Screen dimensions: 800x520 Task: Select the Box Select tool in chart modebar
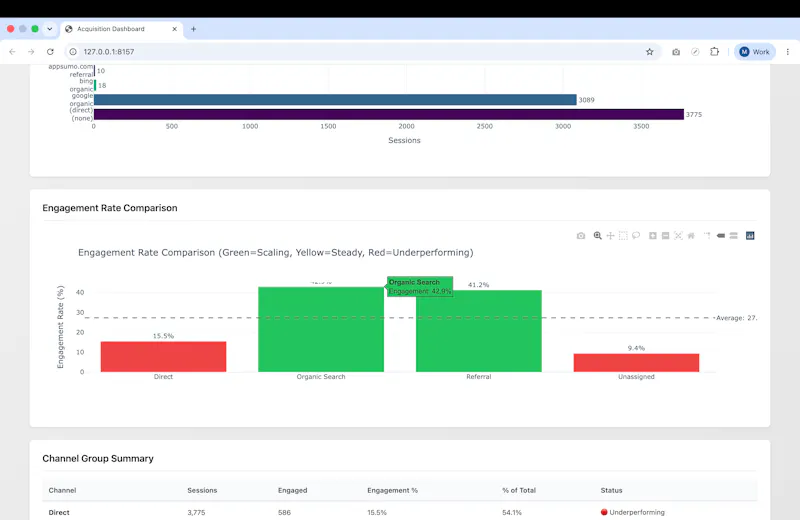[623, 236]
